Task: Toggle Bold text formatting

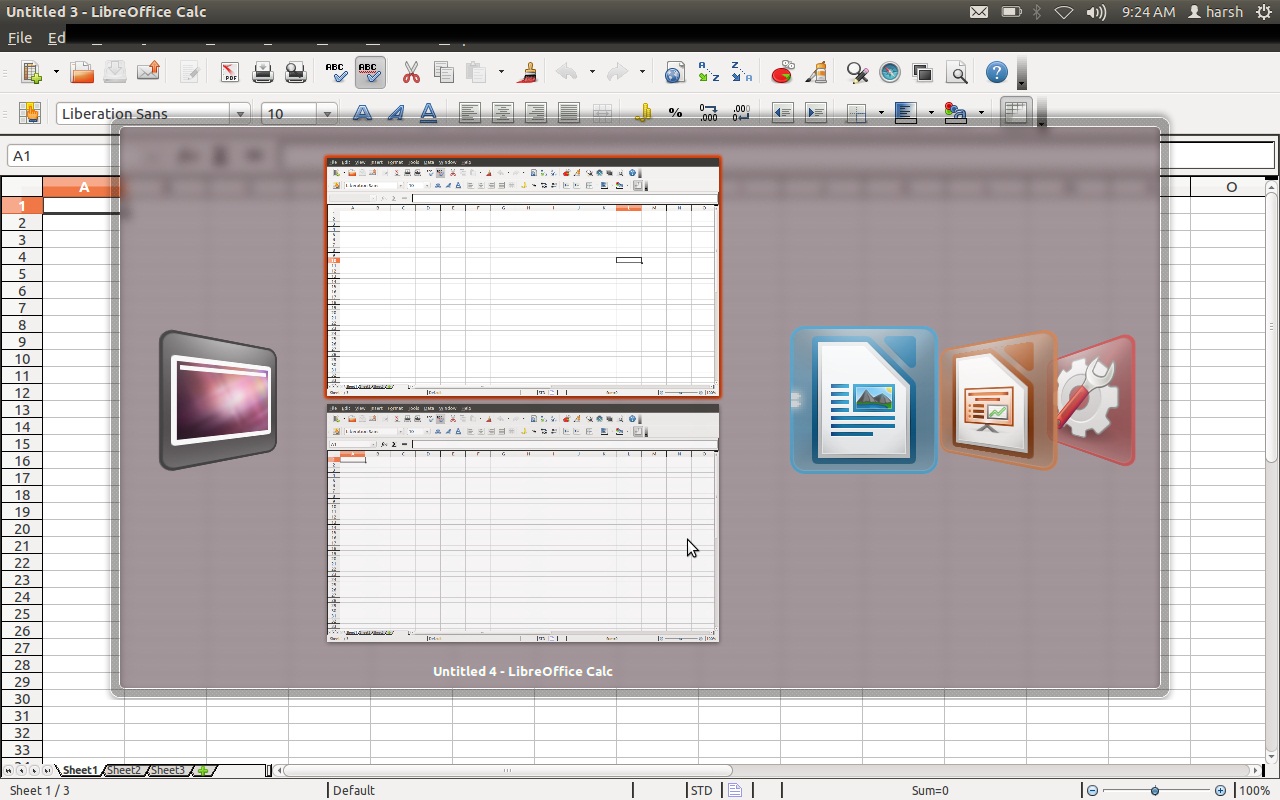Action: (x=362, y=113)
